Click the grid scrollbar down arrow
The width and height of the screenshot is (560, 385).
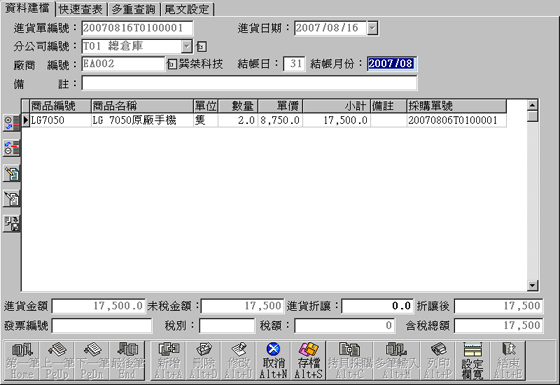click(x=532, y=285)
